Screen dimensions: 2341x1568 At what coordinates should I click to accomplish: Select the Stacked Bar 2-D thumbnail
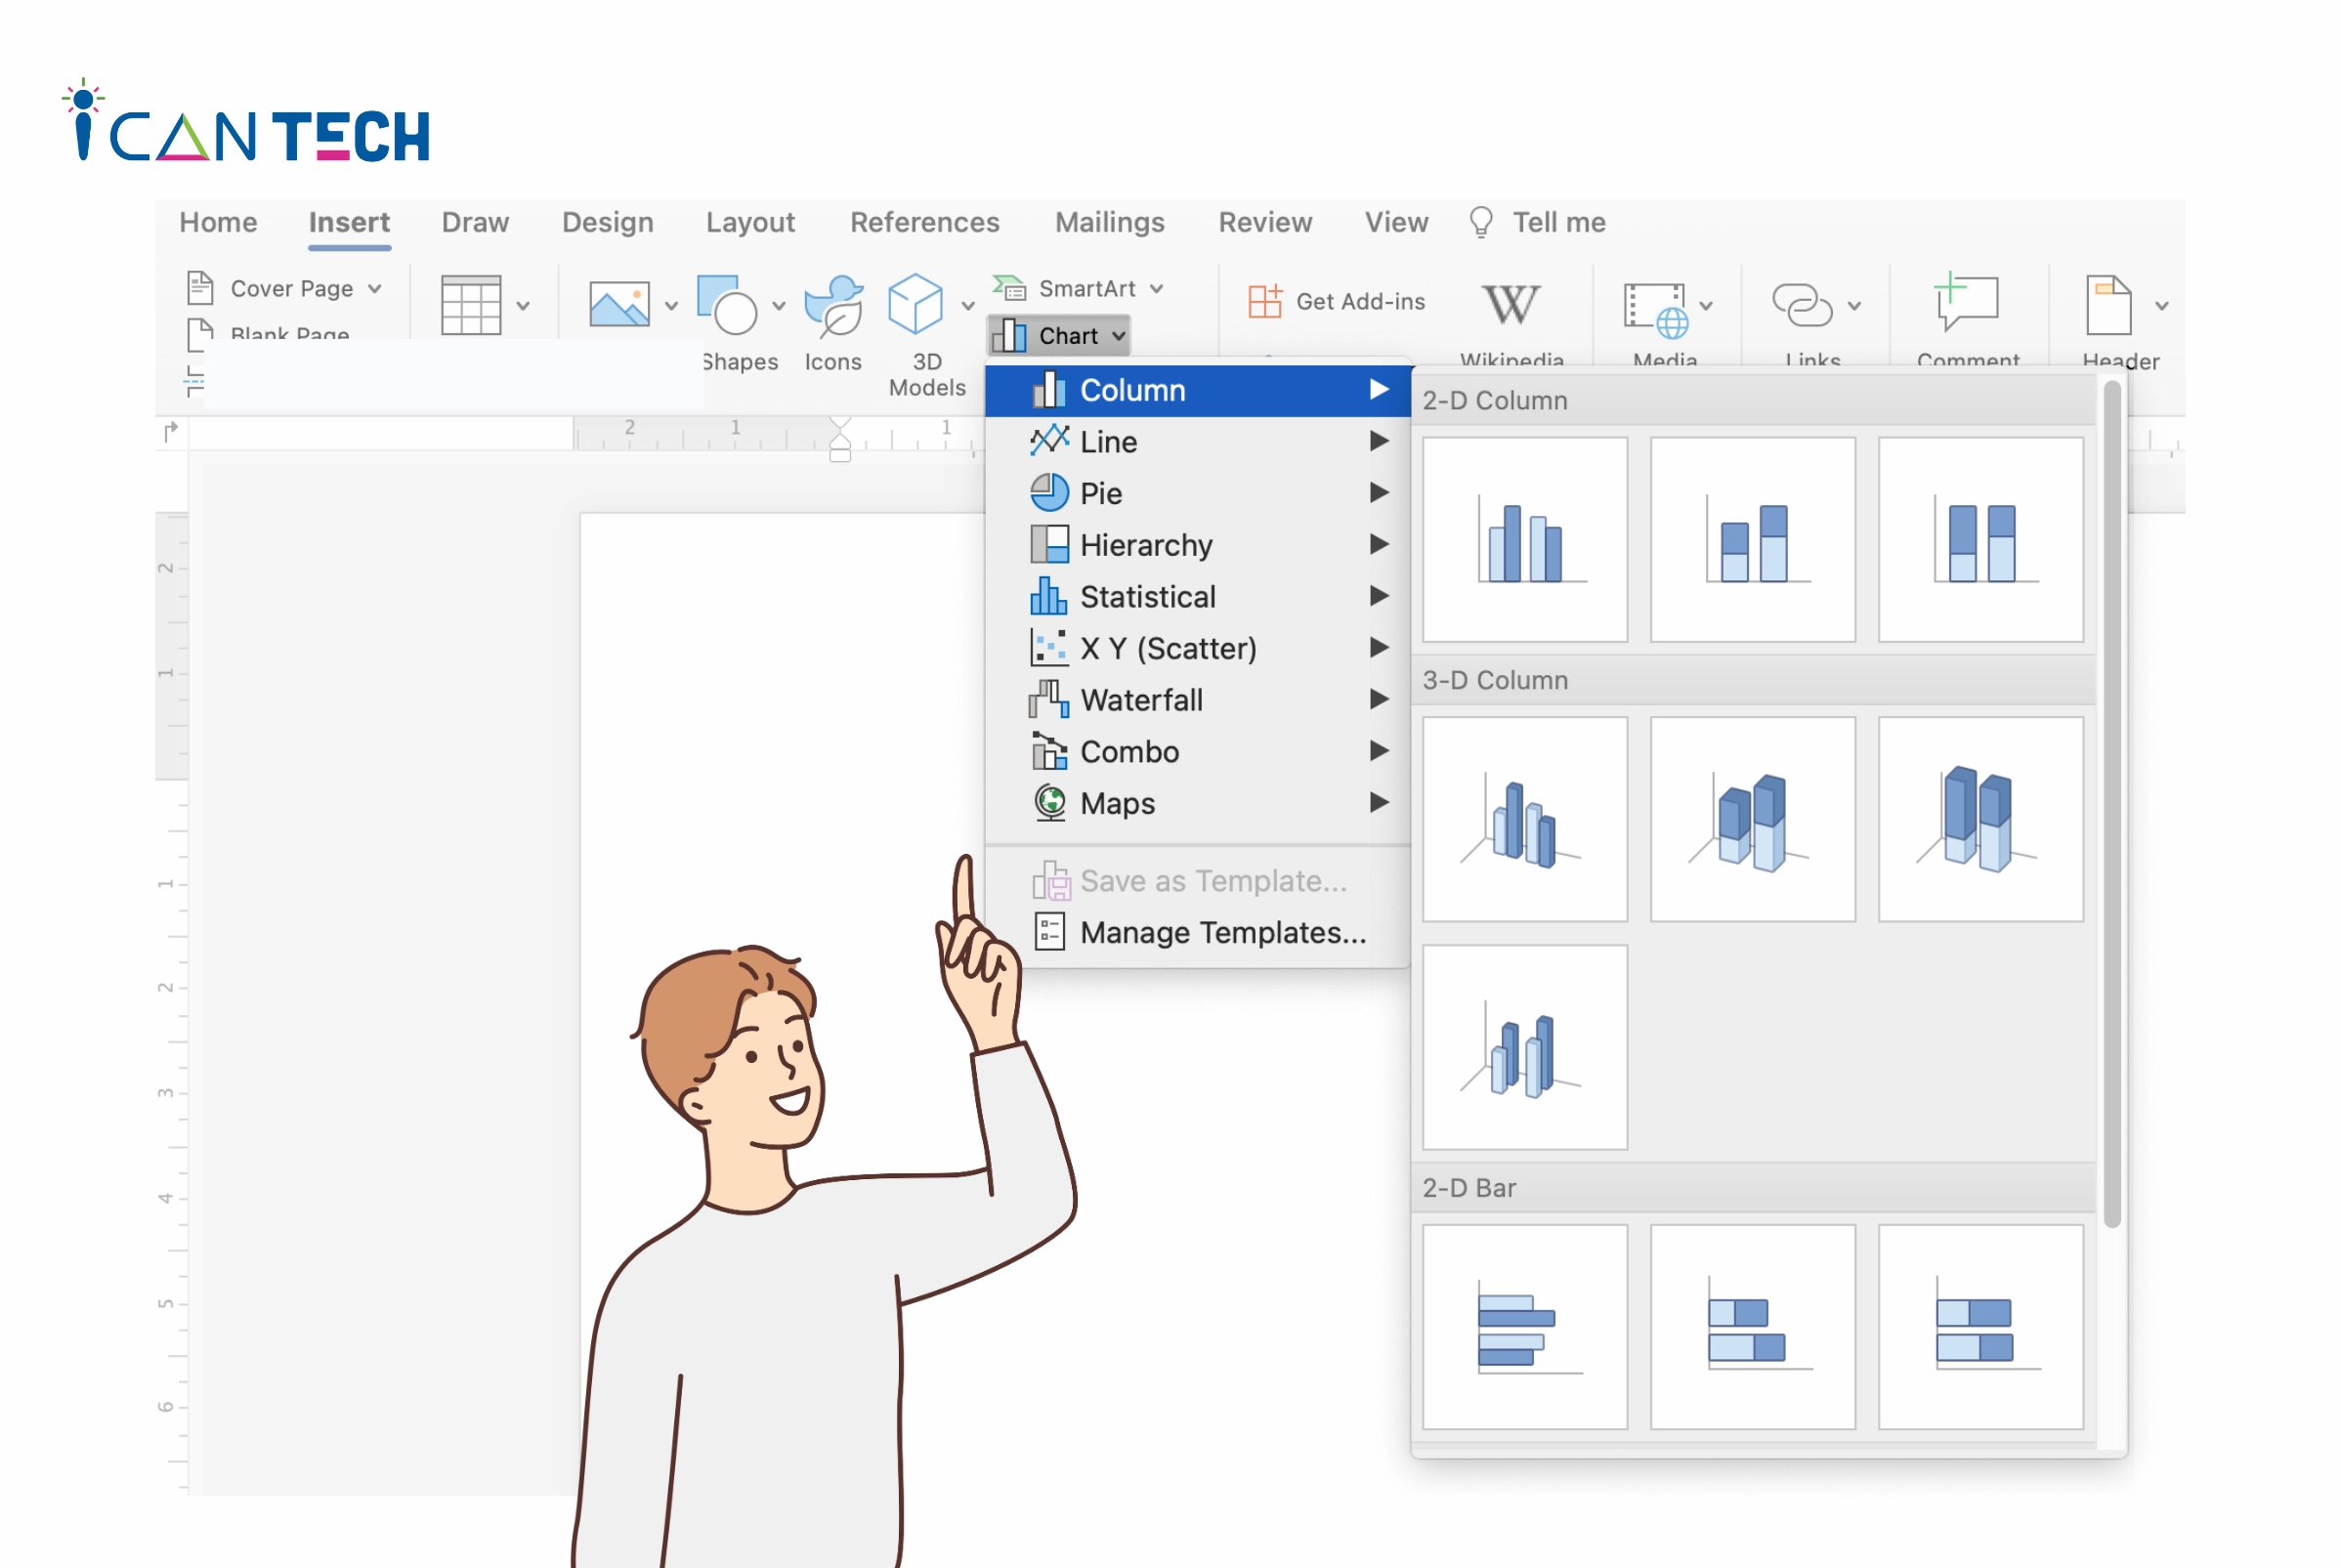click(1753, 1327)
